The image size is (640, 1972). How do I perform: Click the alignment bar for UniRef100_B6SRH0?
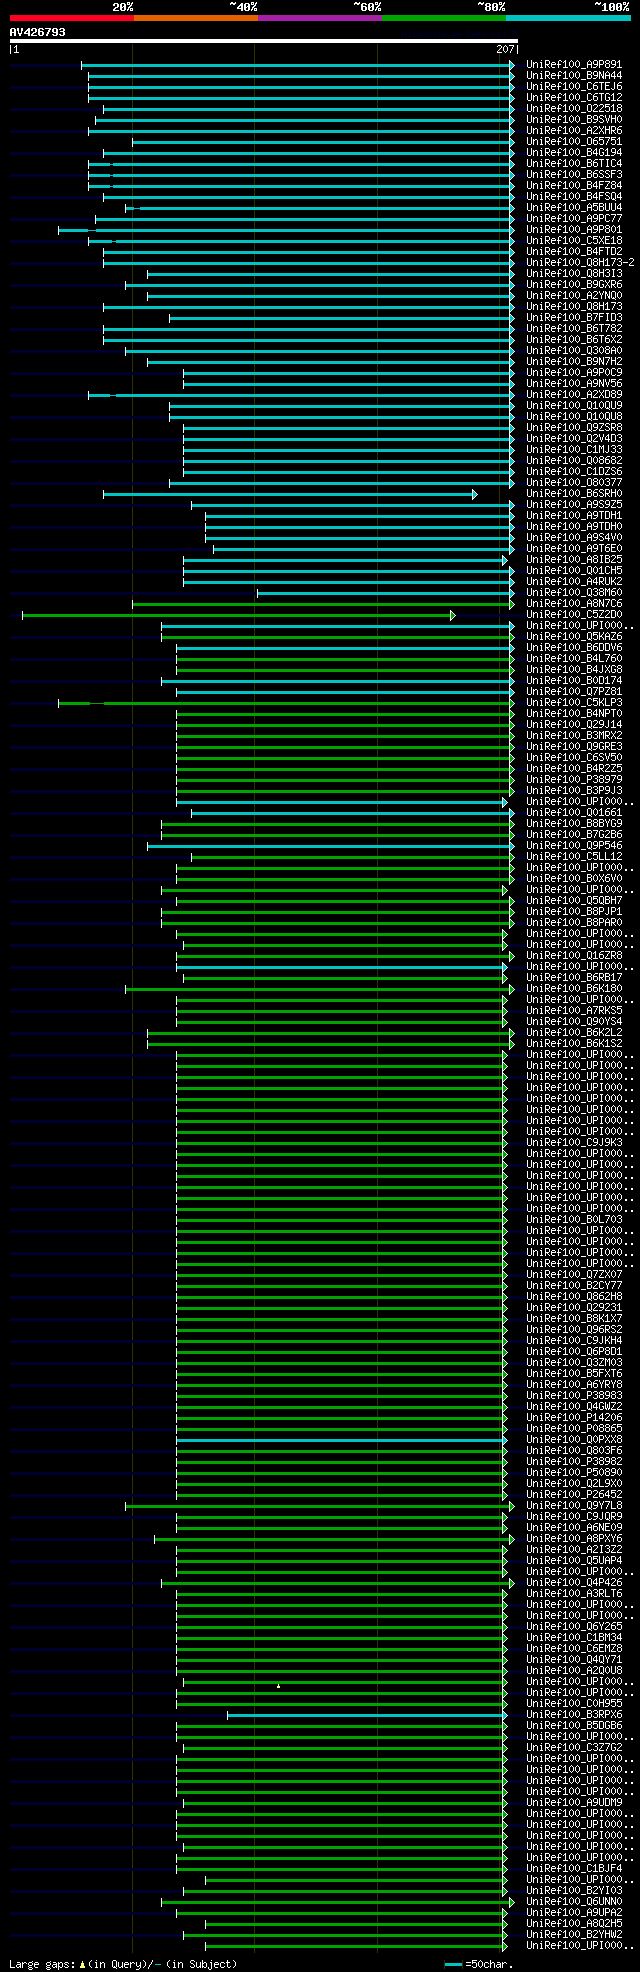(x=290, y=494)
